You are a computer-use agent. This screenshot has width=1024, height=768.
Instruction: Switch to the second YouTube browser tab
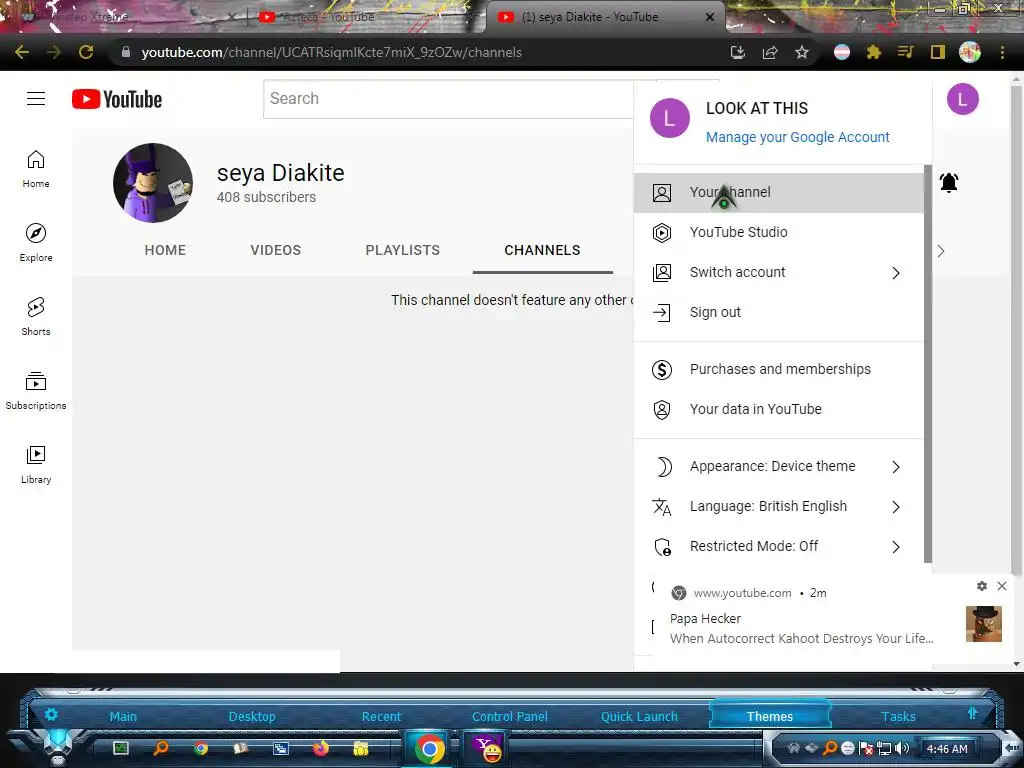click(x=366, y=17)
